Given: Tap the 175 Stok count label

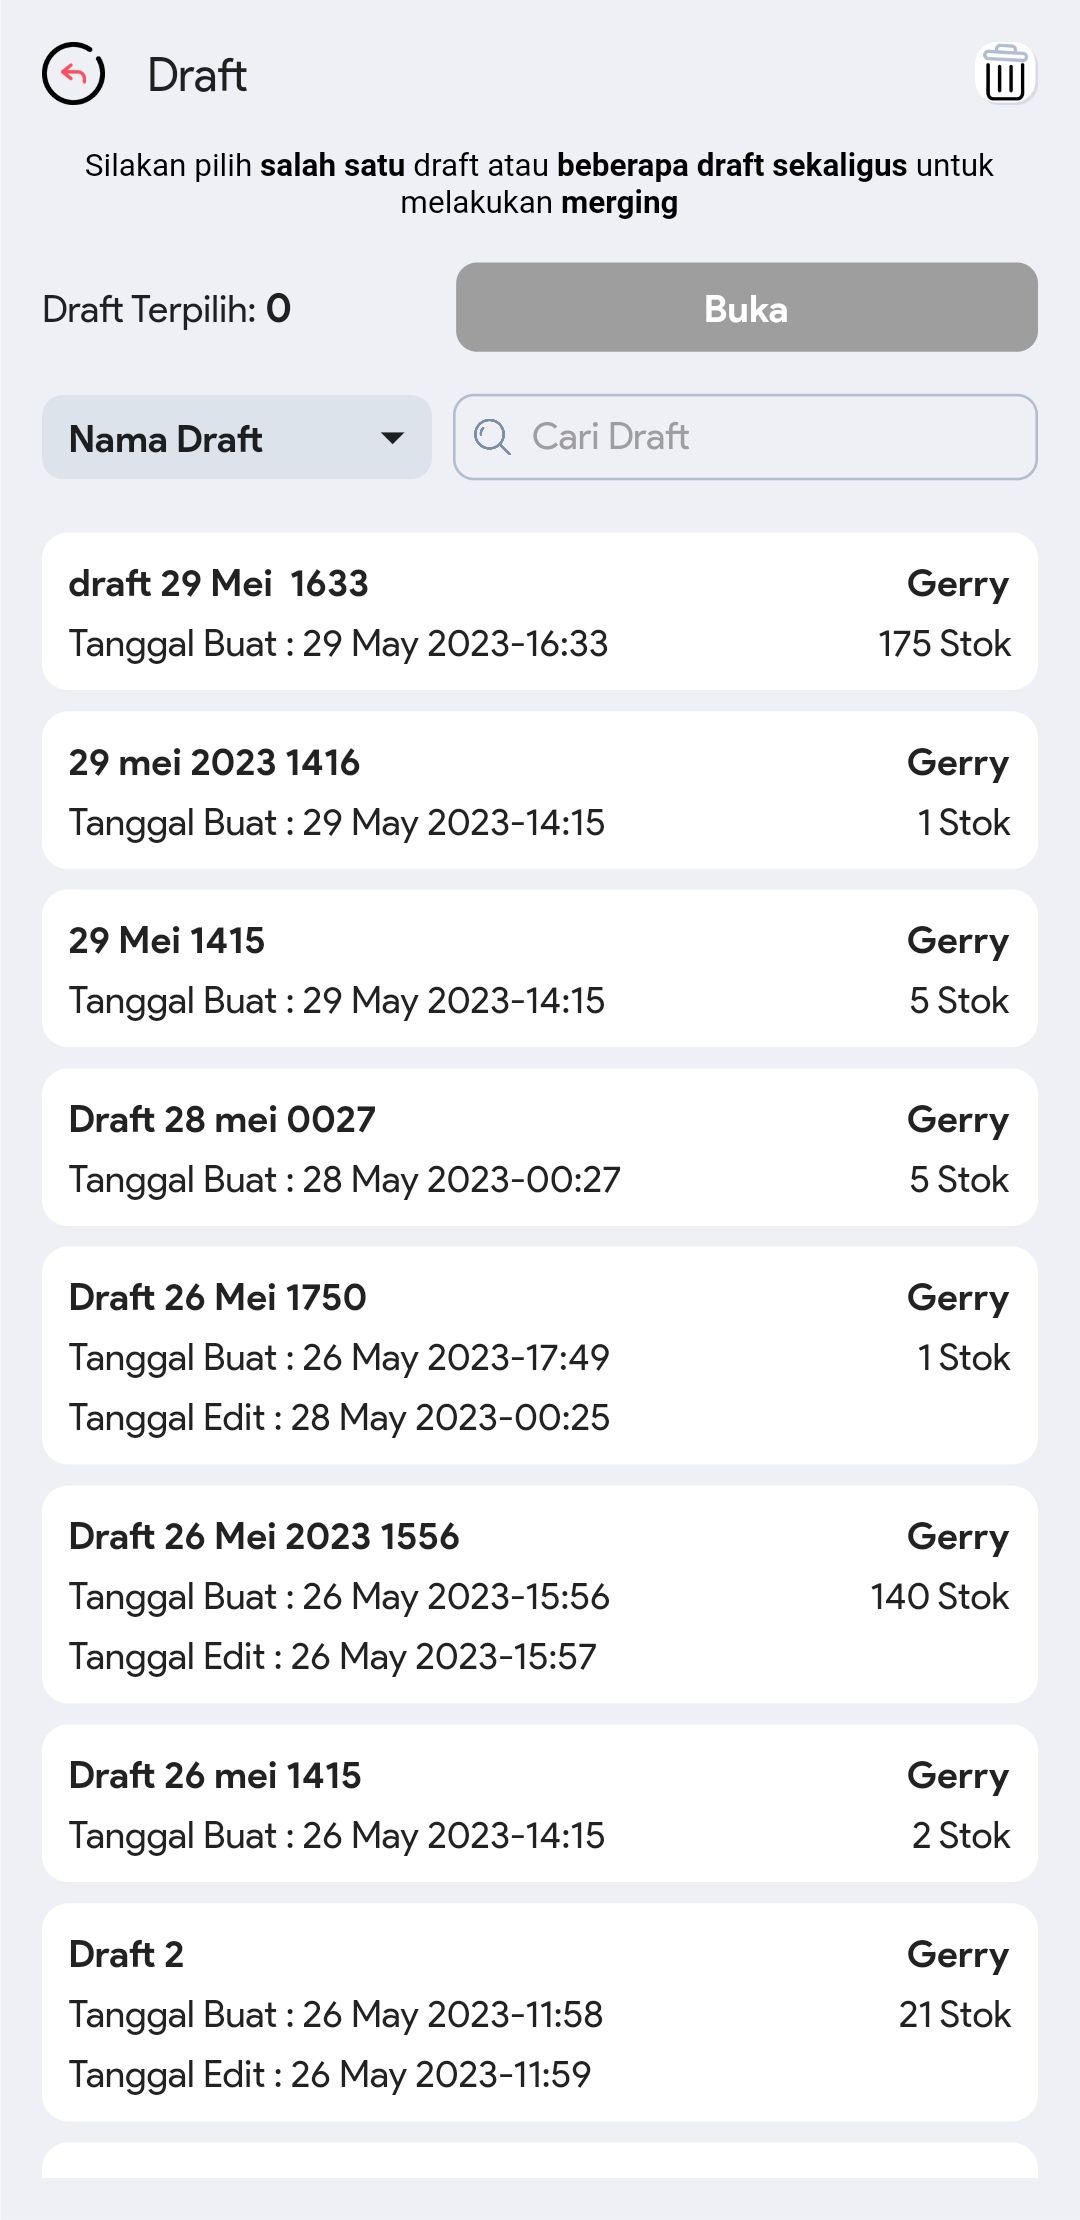Looking at the screenshot, I should (x=944, y=644).
